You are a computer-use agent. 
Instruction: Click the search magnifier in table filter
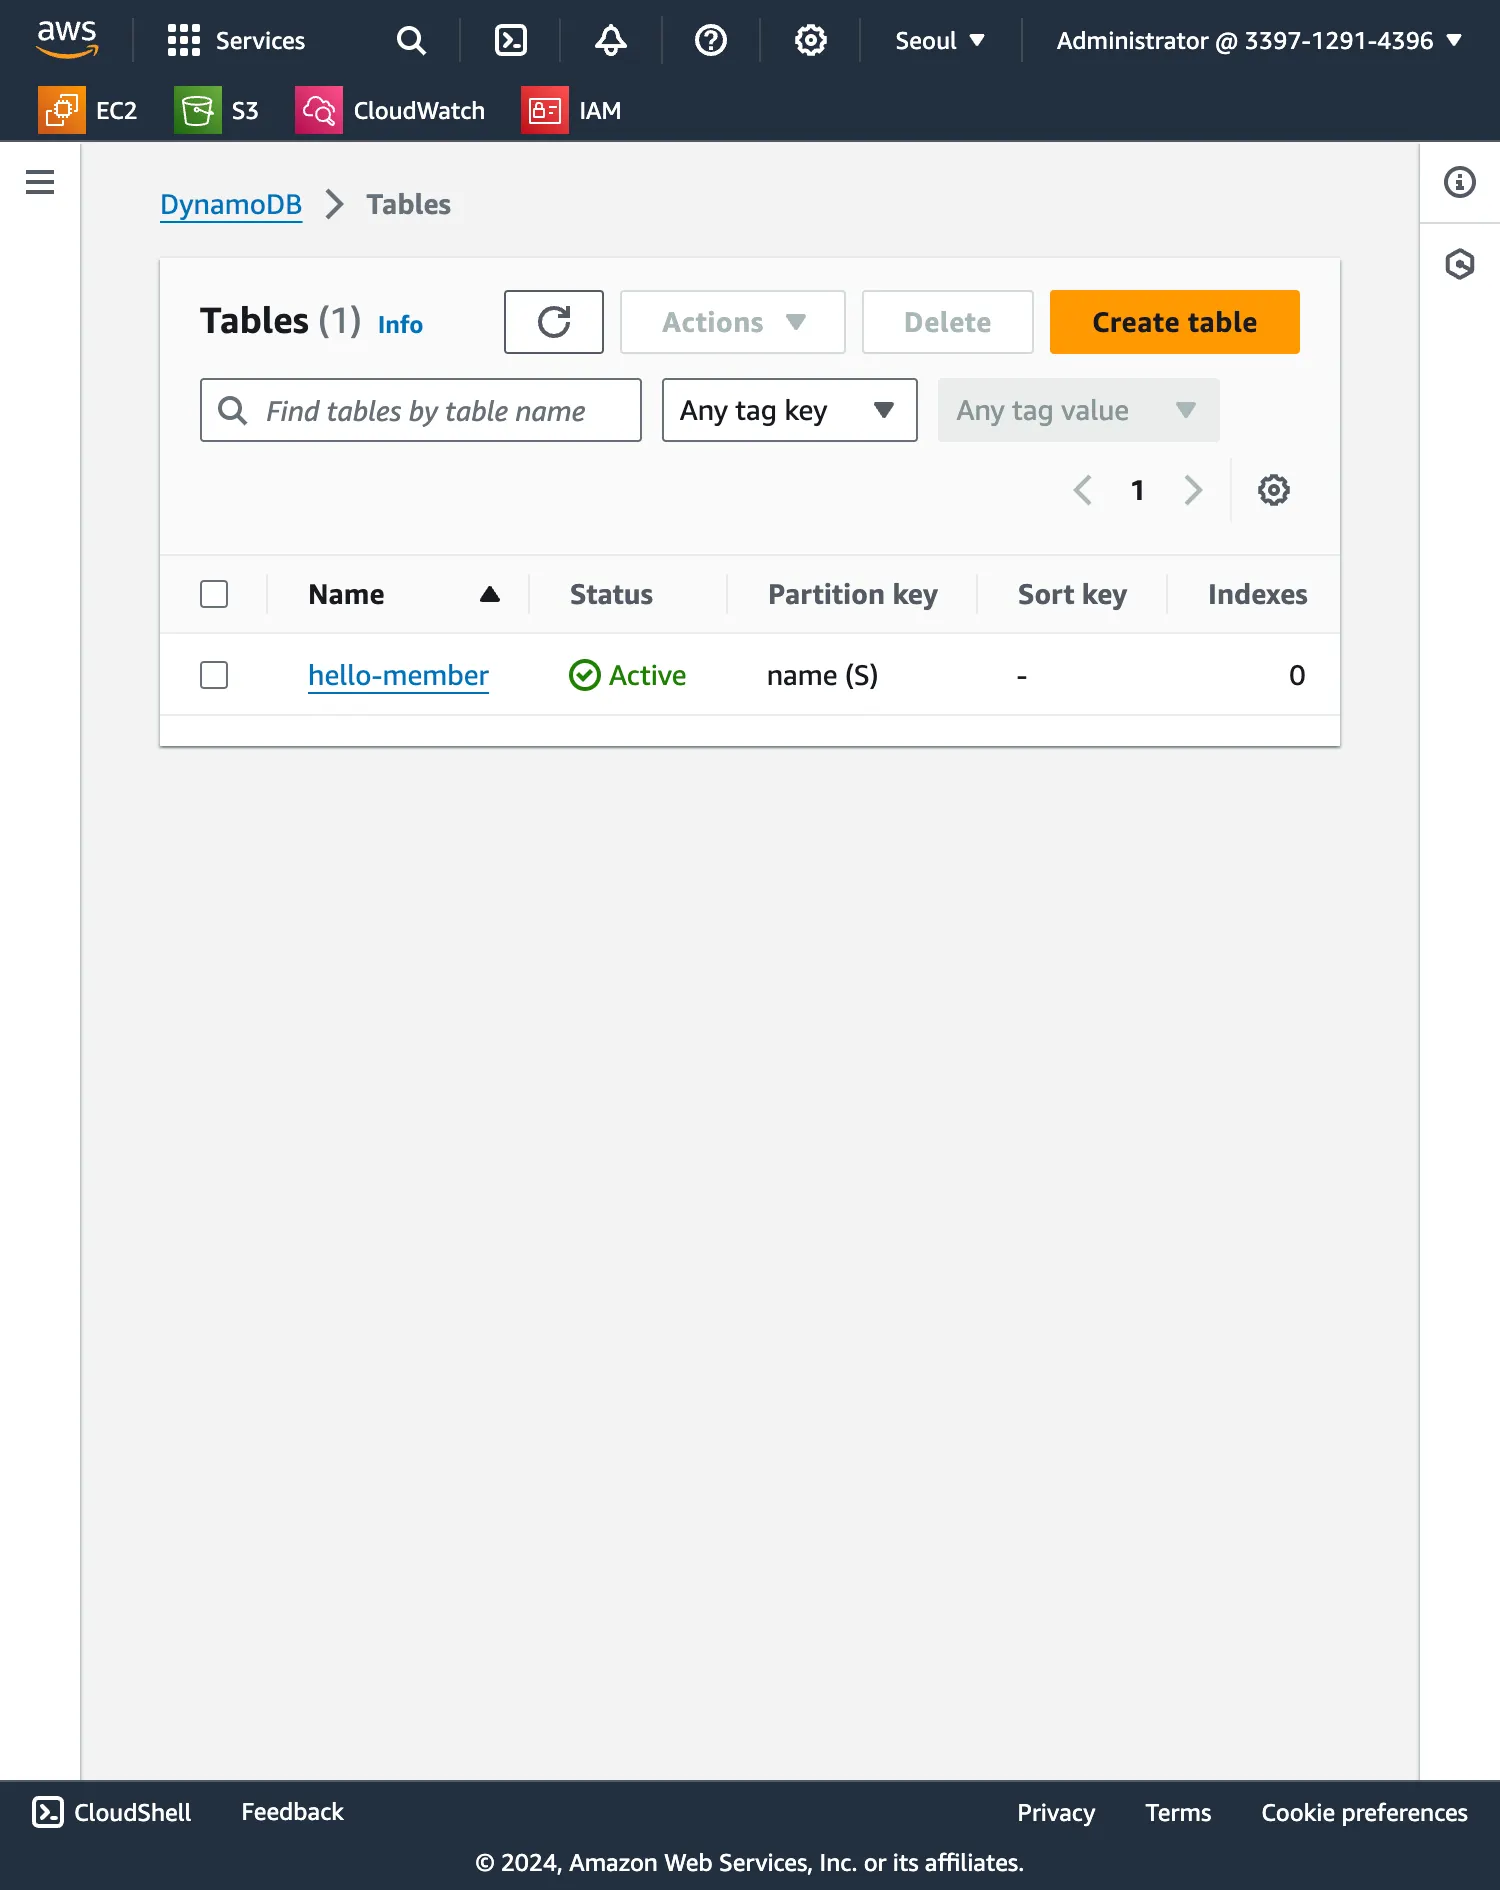(232, 410)
